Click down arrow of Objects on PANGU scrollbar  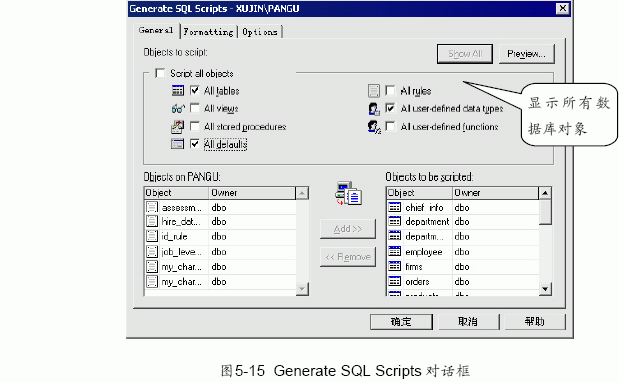point(302,289)
